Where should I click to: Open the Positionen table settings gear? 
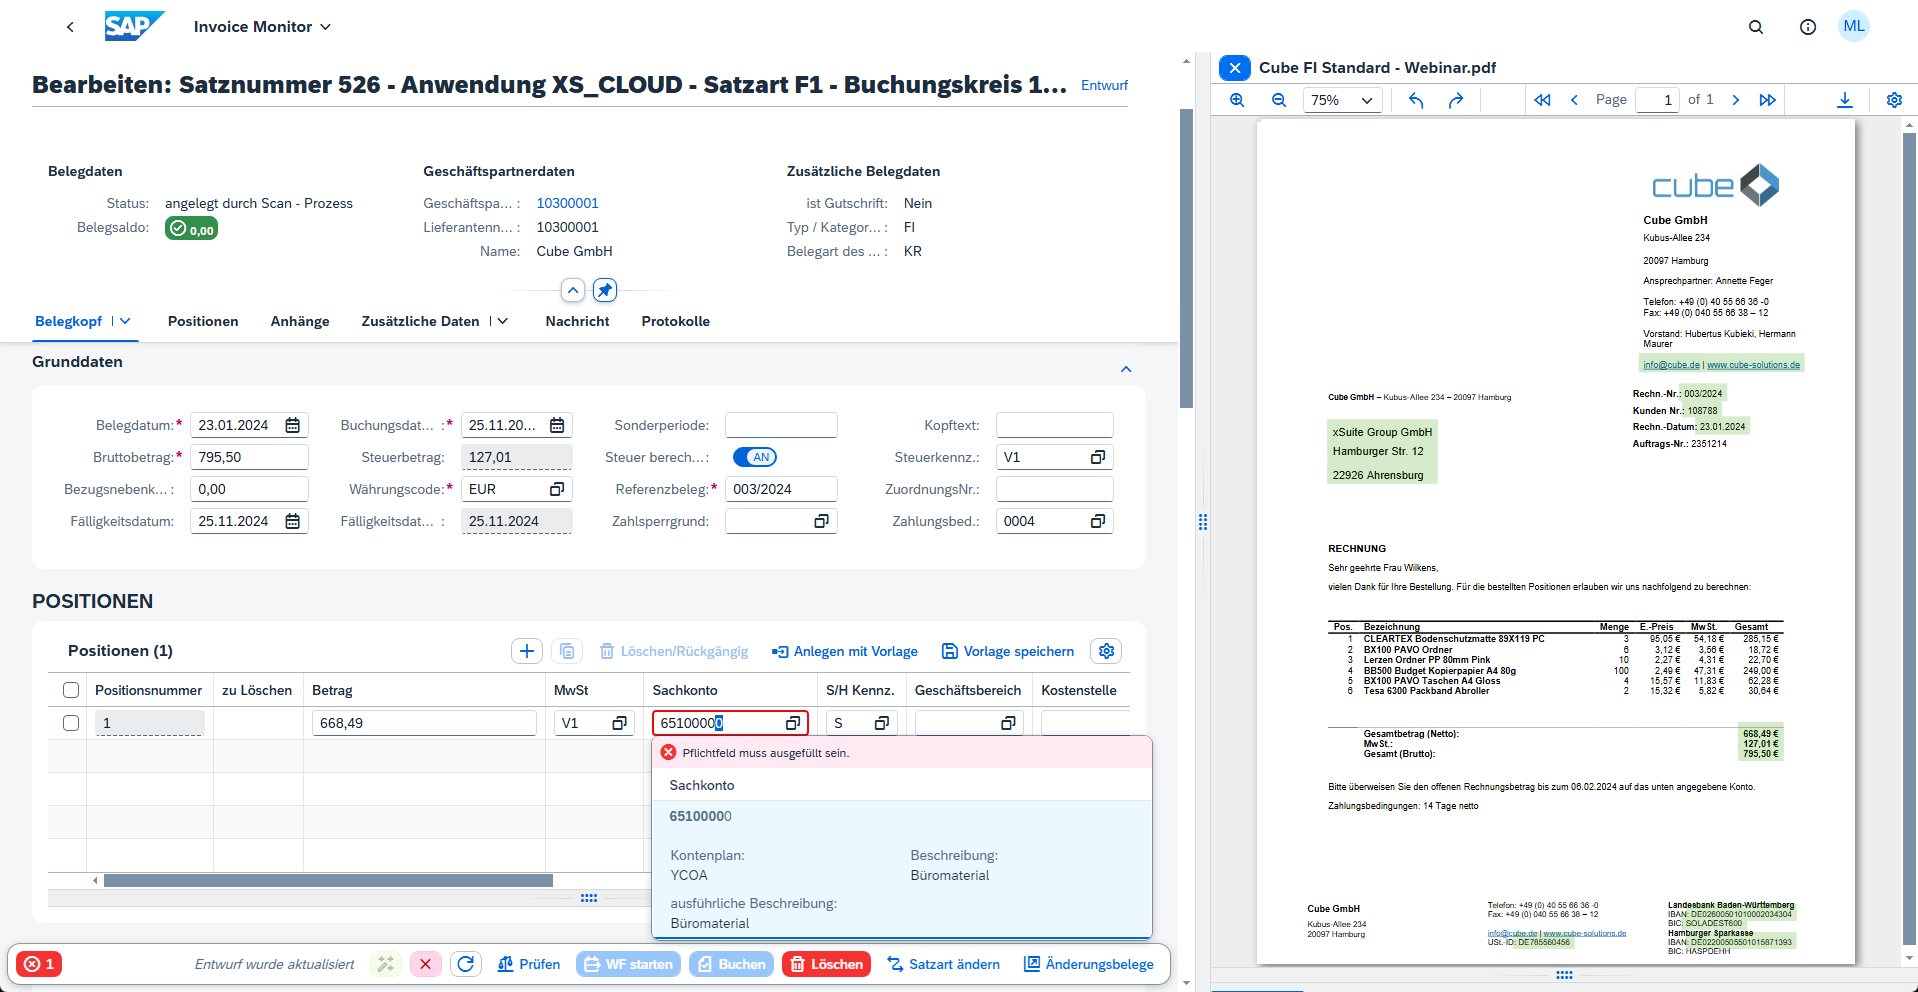(1105, 651)
